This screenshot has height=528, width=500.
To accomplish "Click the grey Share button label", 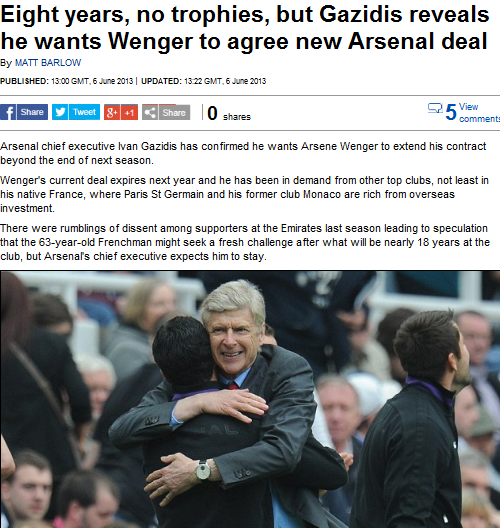I will tap(174, 112).
